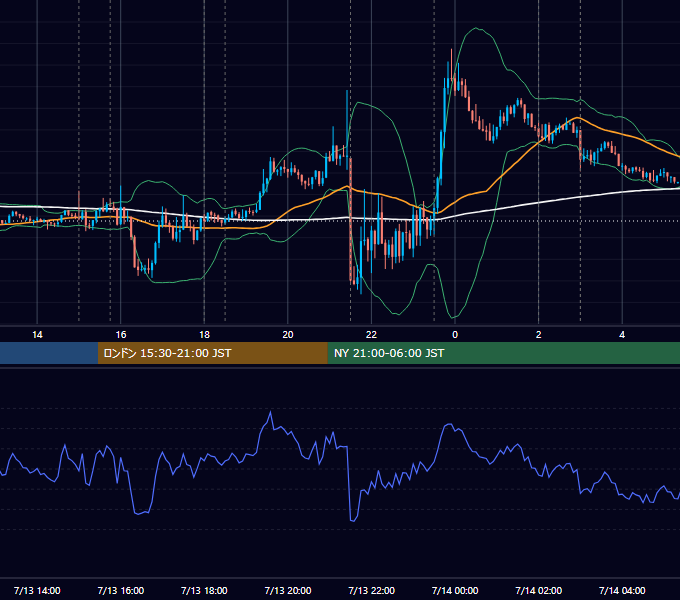Click the 7/14 02:00 time label
The image size is (680, 600).
[x=539, y=591]
